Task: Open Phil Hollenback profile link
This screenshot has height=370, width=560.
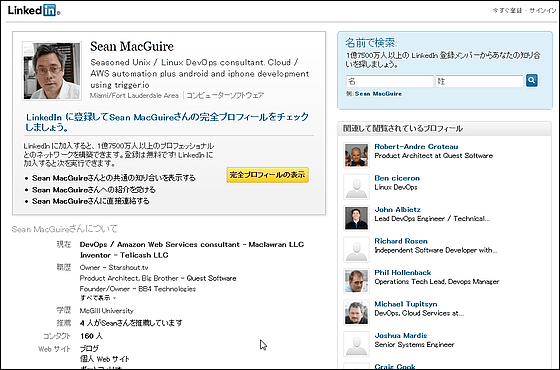Action: 402,272
